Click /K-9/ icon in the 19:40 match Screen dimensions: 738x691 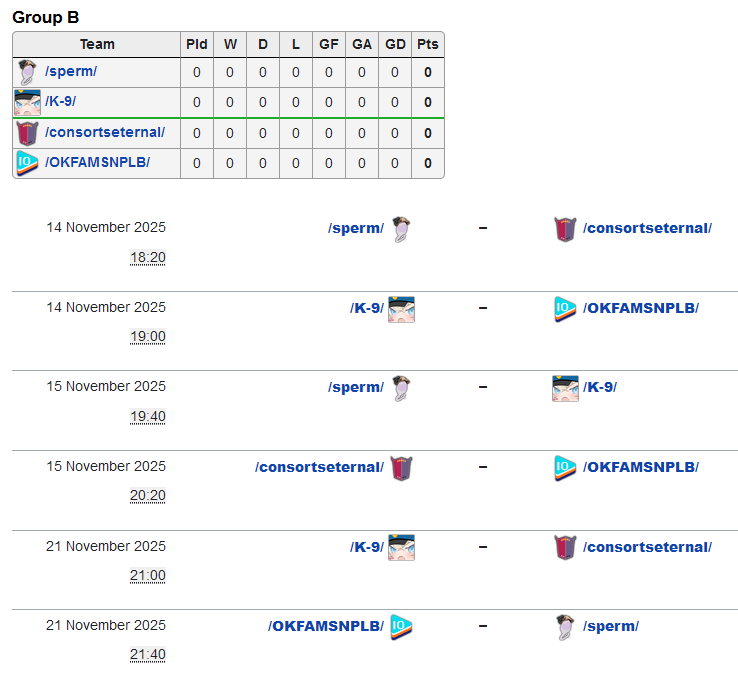[565, 388]
